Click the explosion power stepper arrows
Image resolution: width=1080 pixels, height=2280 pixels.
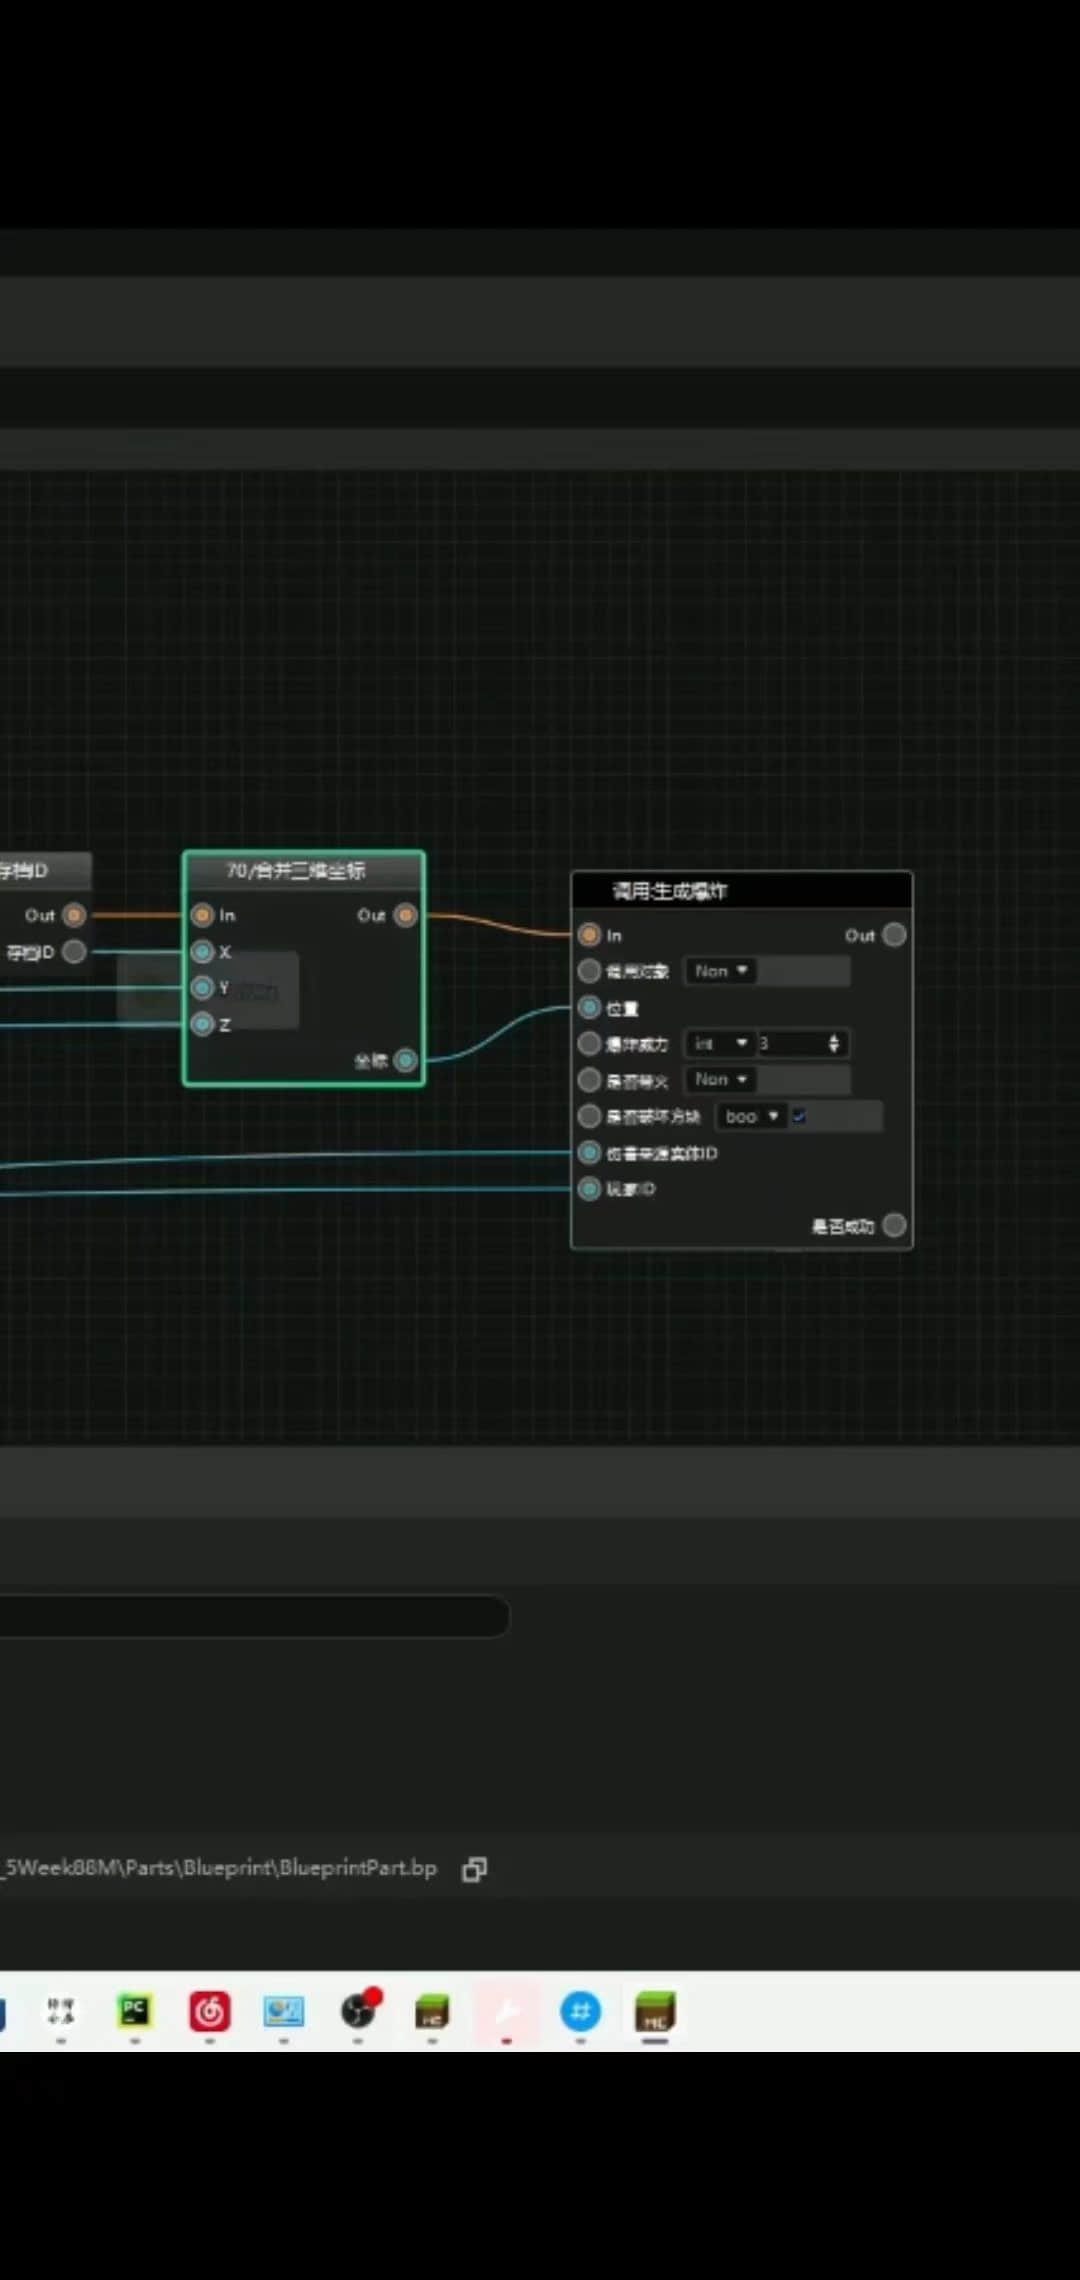[834, 1044]
